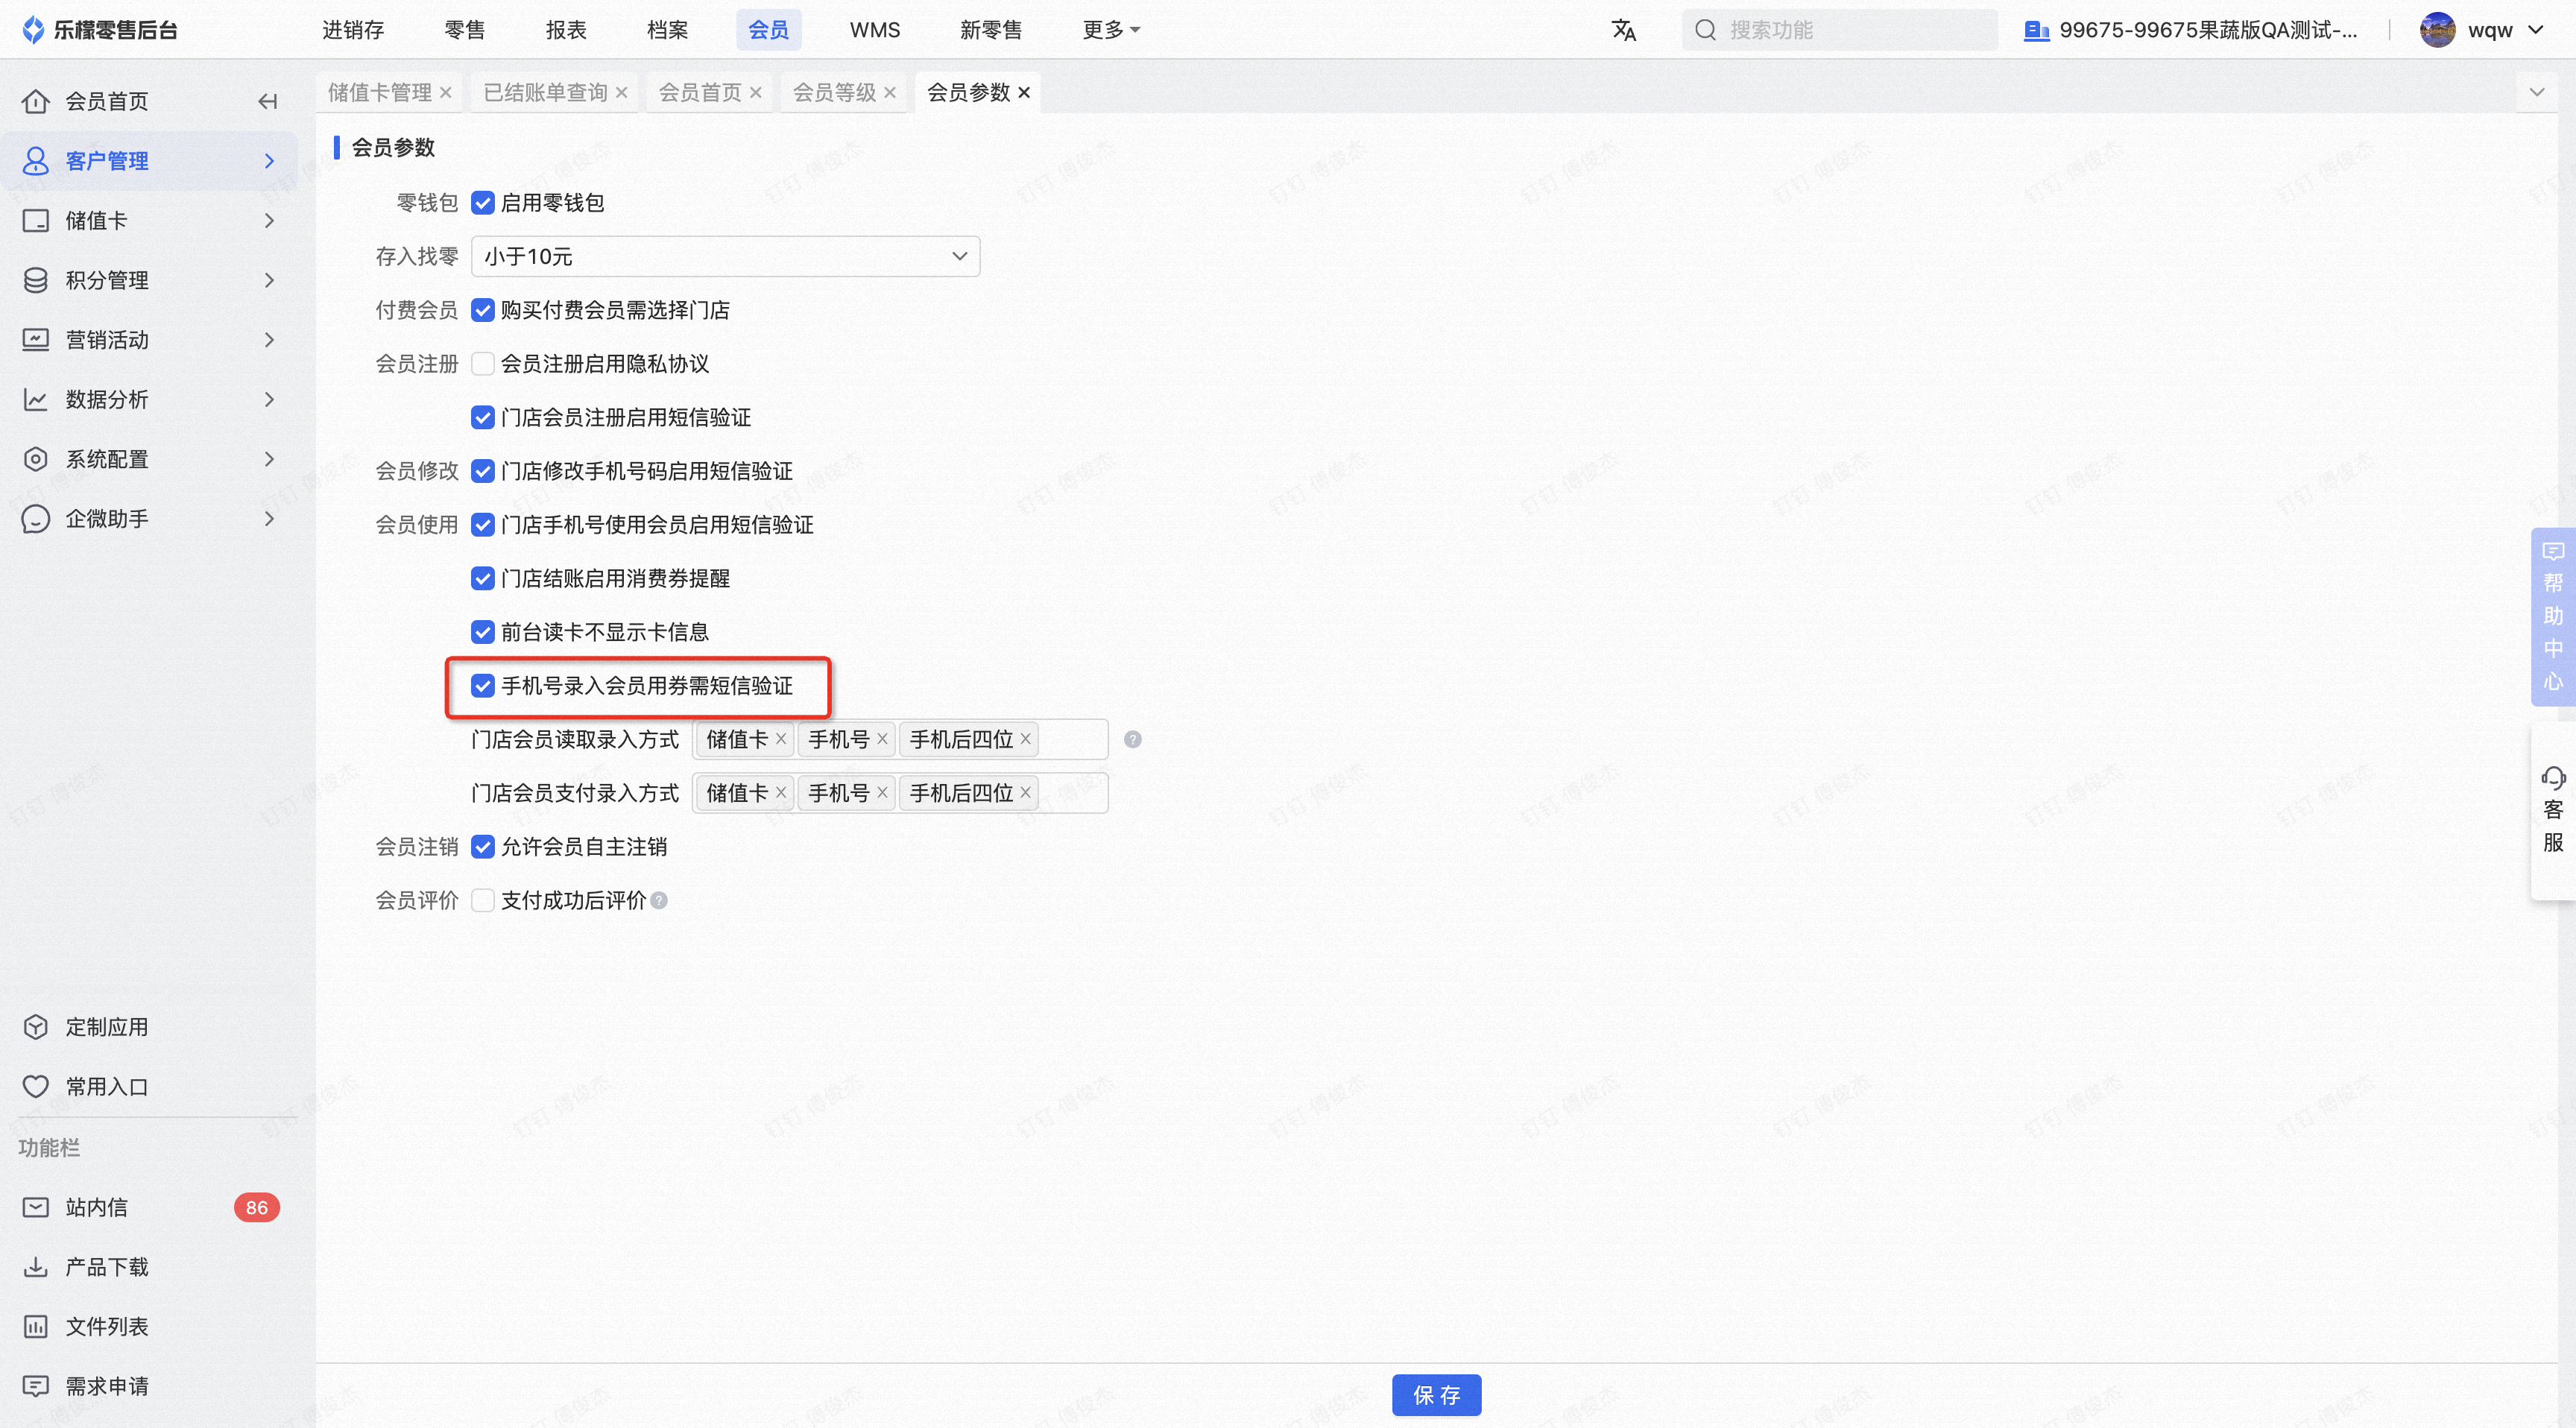Expand 积分管理 submenu chevron
The height and width of the screenshot is (1428, 2576).
click(269, 280)
